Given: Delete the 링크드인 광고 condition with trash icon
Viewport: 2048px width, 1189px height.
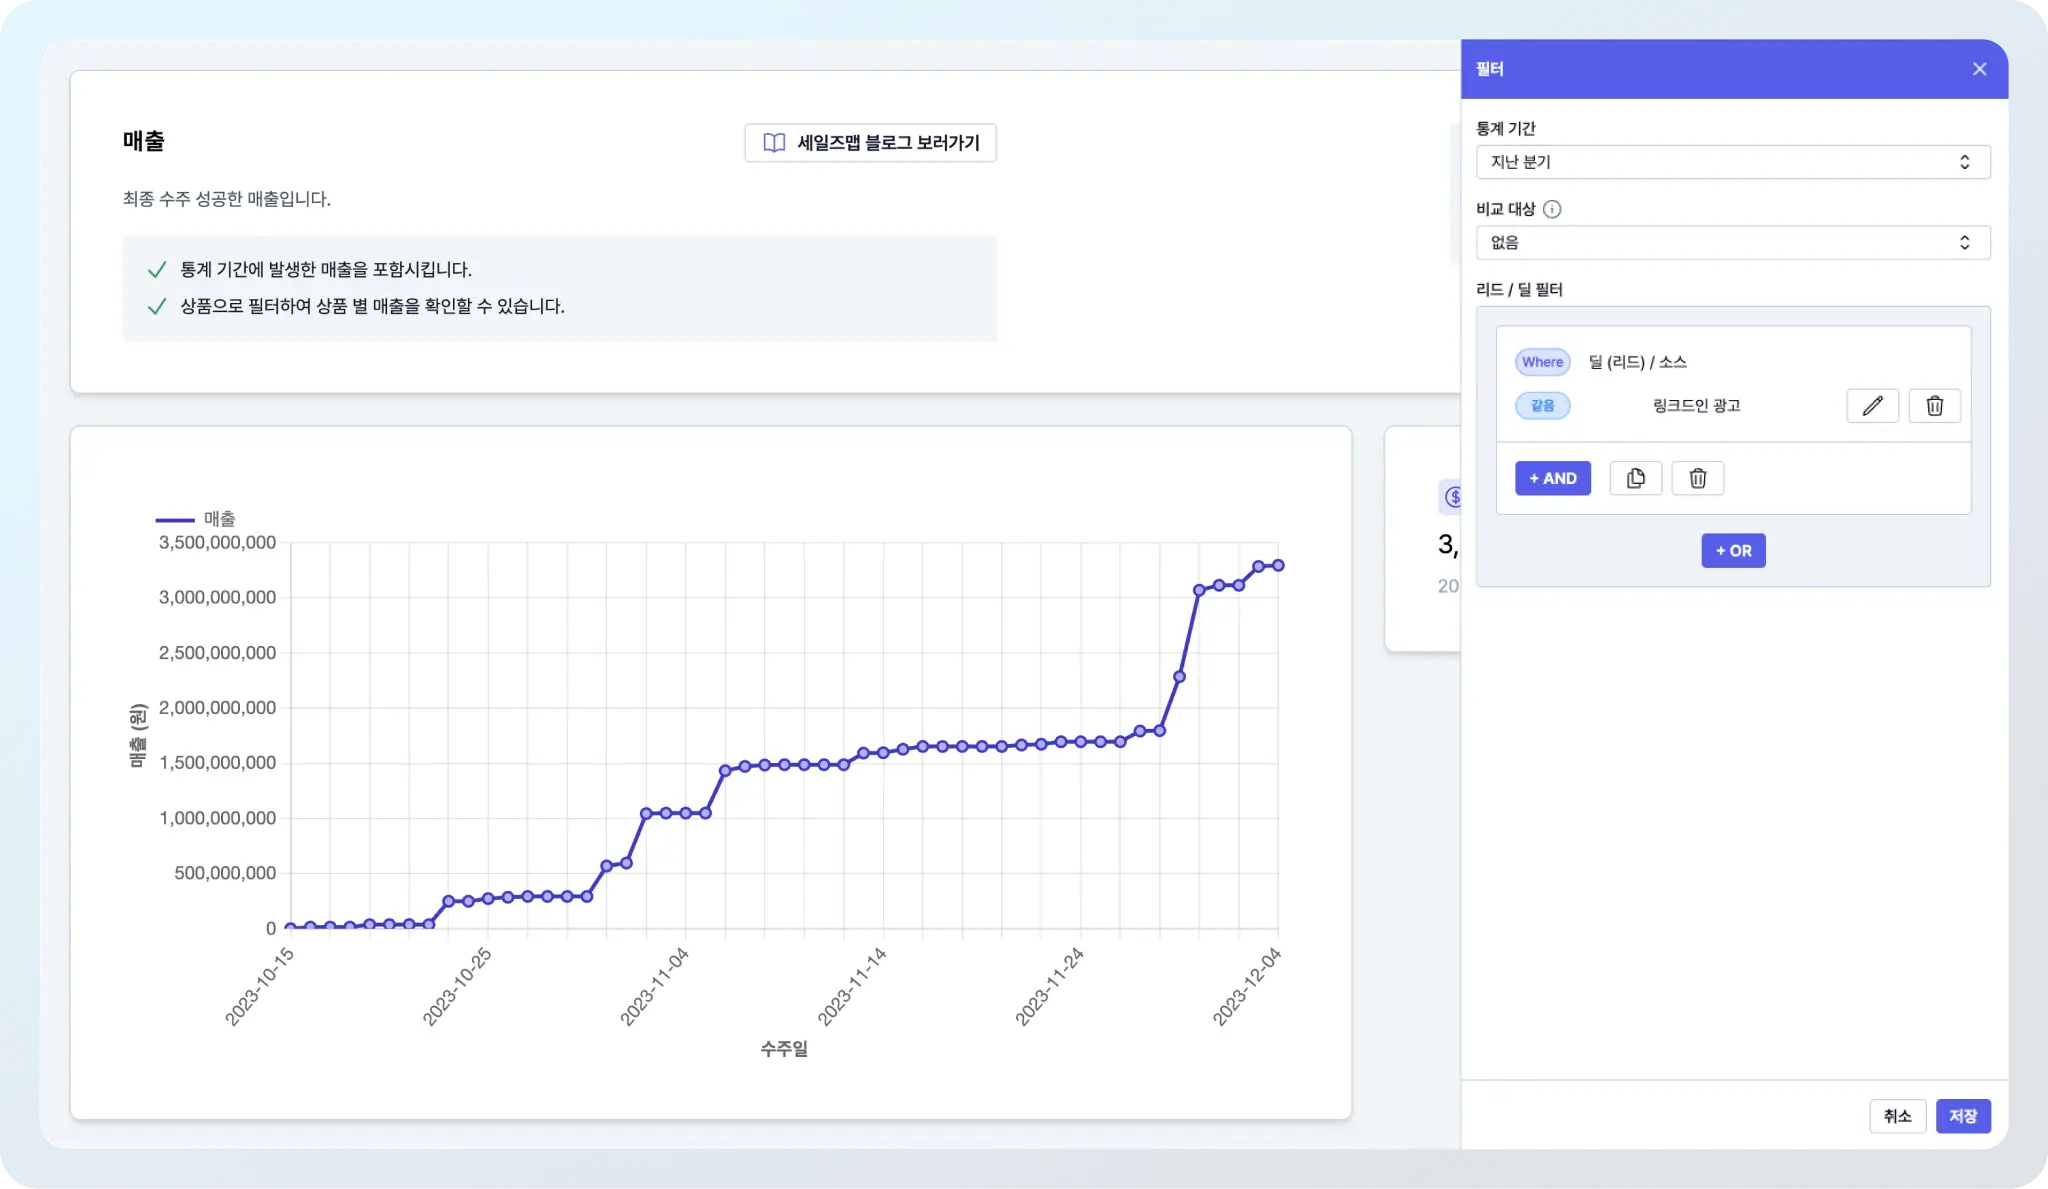Looking at the screenshot, I should 1934,405.
